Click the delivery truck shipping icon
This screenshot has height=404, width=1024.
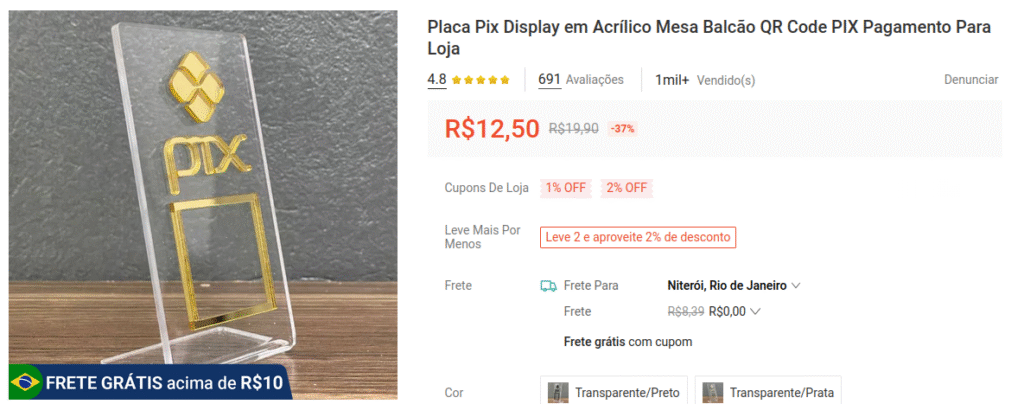(548, 286)
